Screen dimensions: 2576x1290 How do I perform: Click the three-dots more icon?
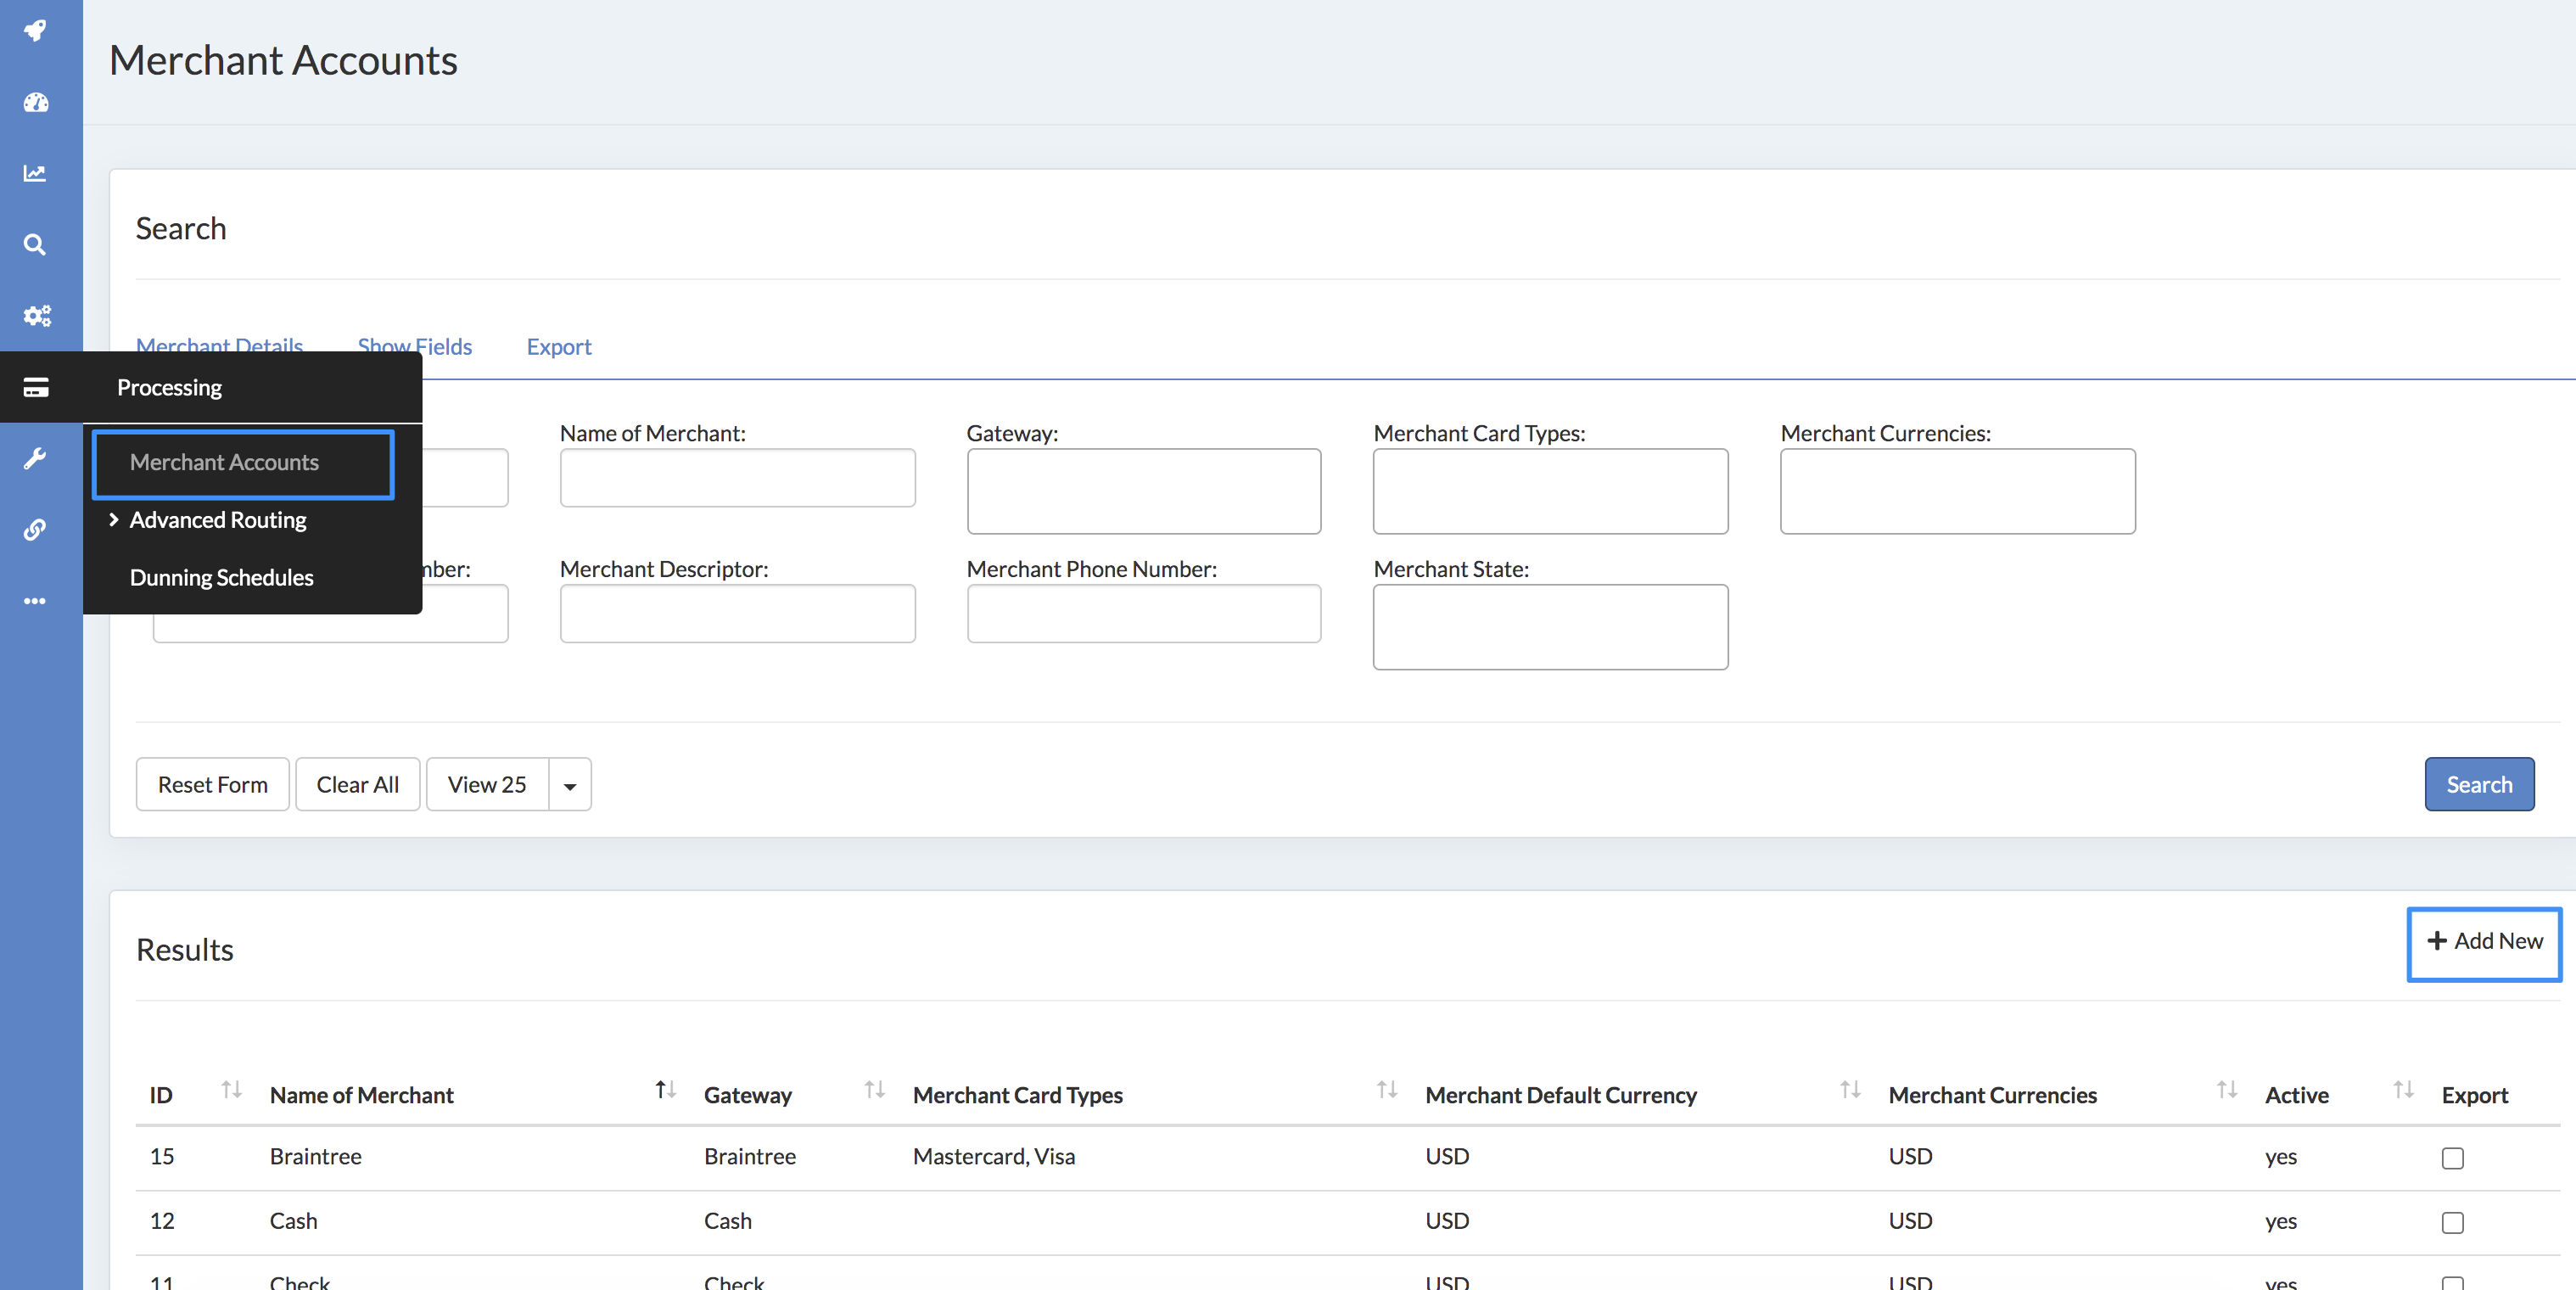point(36,601)
